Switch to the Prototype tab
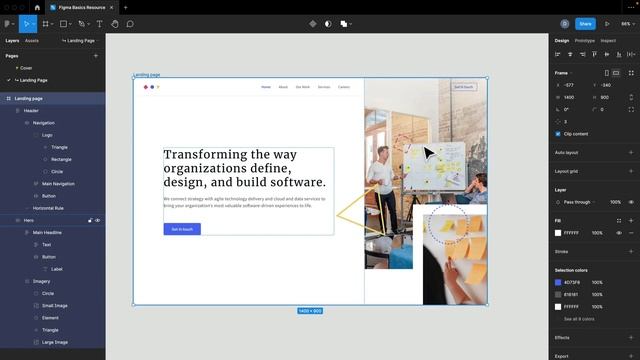Screen dimensions: 640x360 coord(584,41)
